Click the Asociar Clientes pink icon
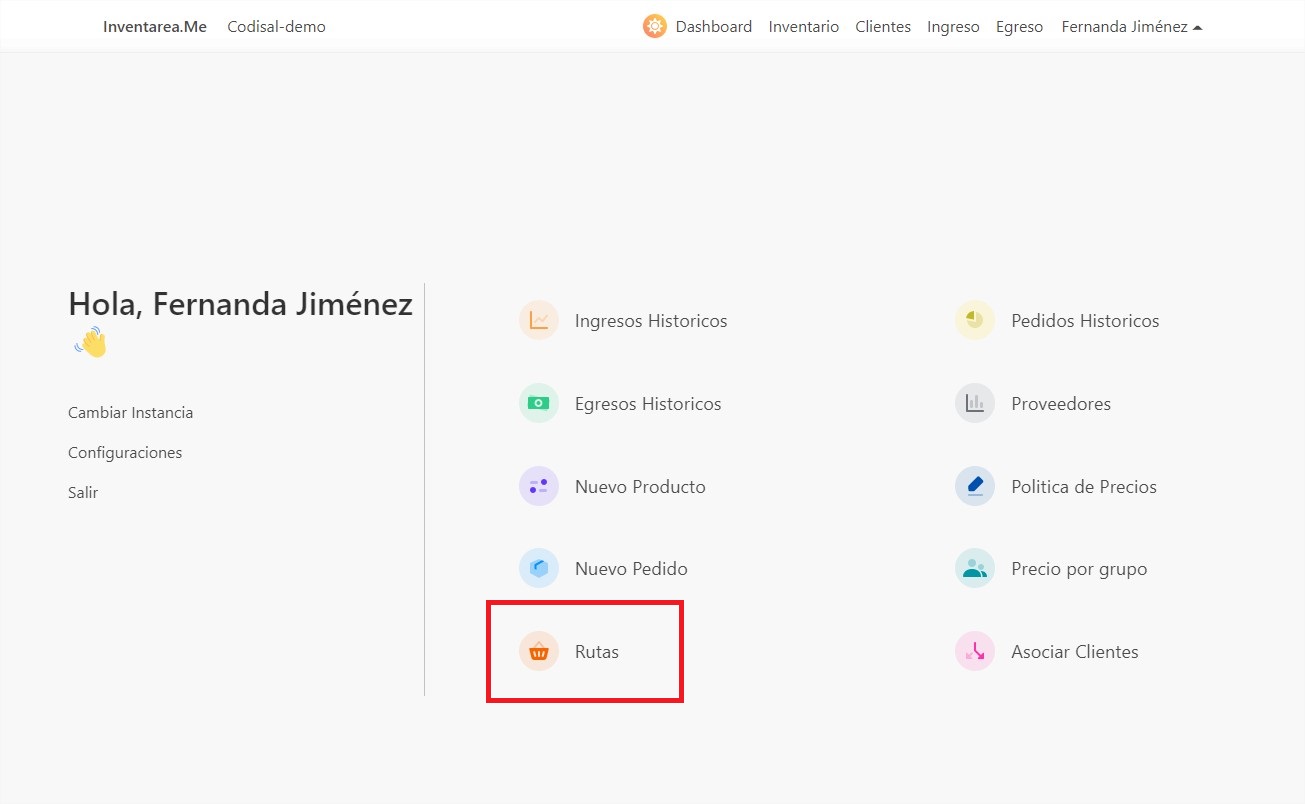1305x804 pixels. 974,651
